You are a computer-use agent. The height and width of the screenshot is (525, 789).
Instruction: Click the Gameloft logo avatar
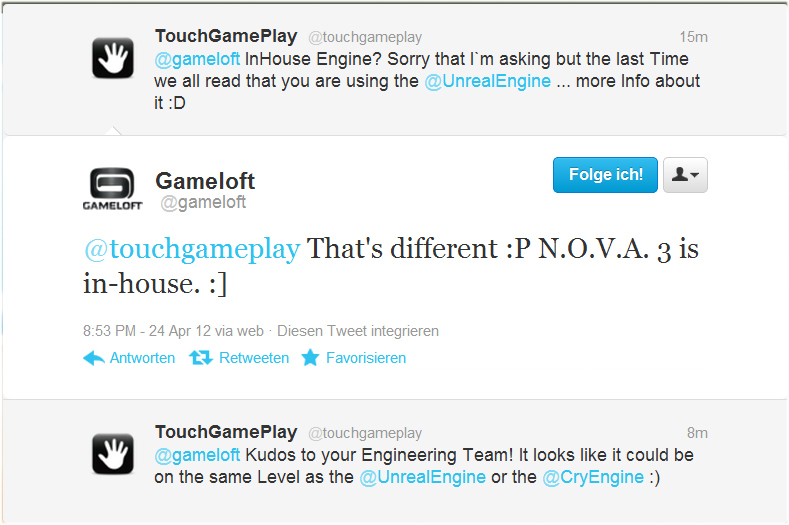tap(112, 189)
